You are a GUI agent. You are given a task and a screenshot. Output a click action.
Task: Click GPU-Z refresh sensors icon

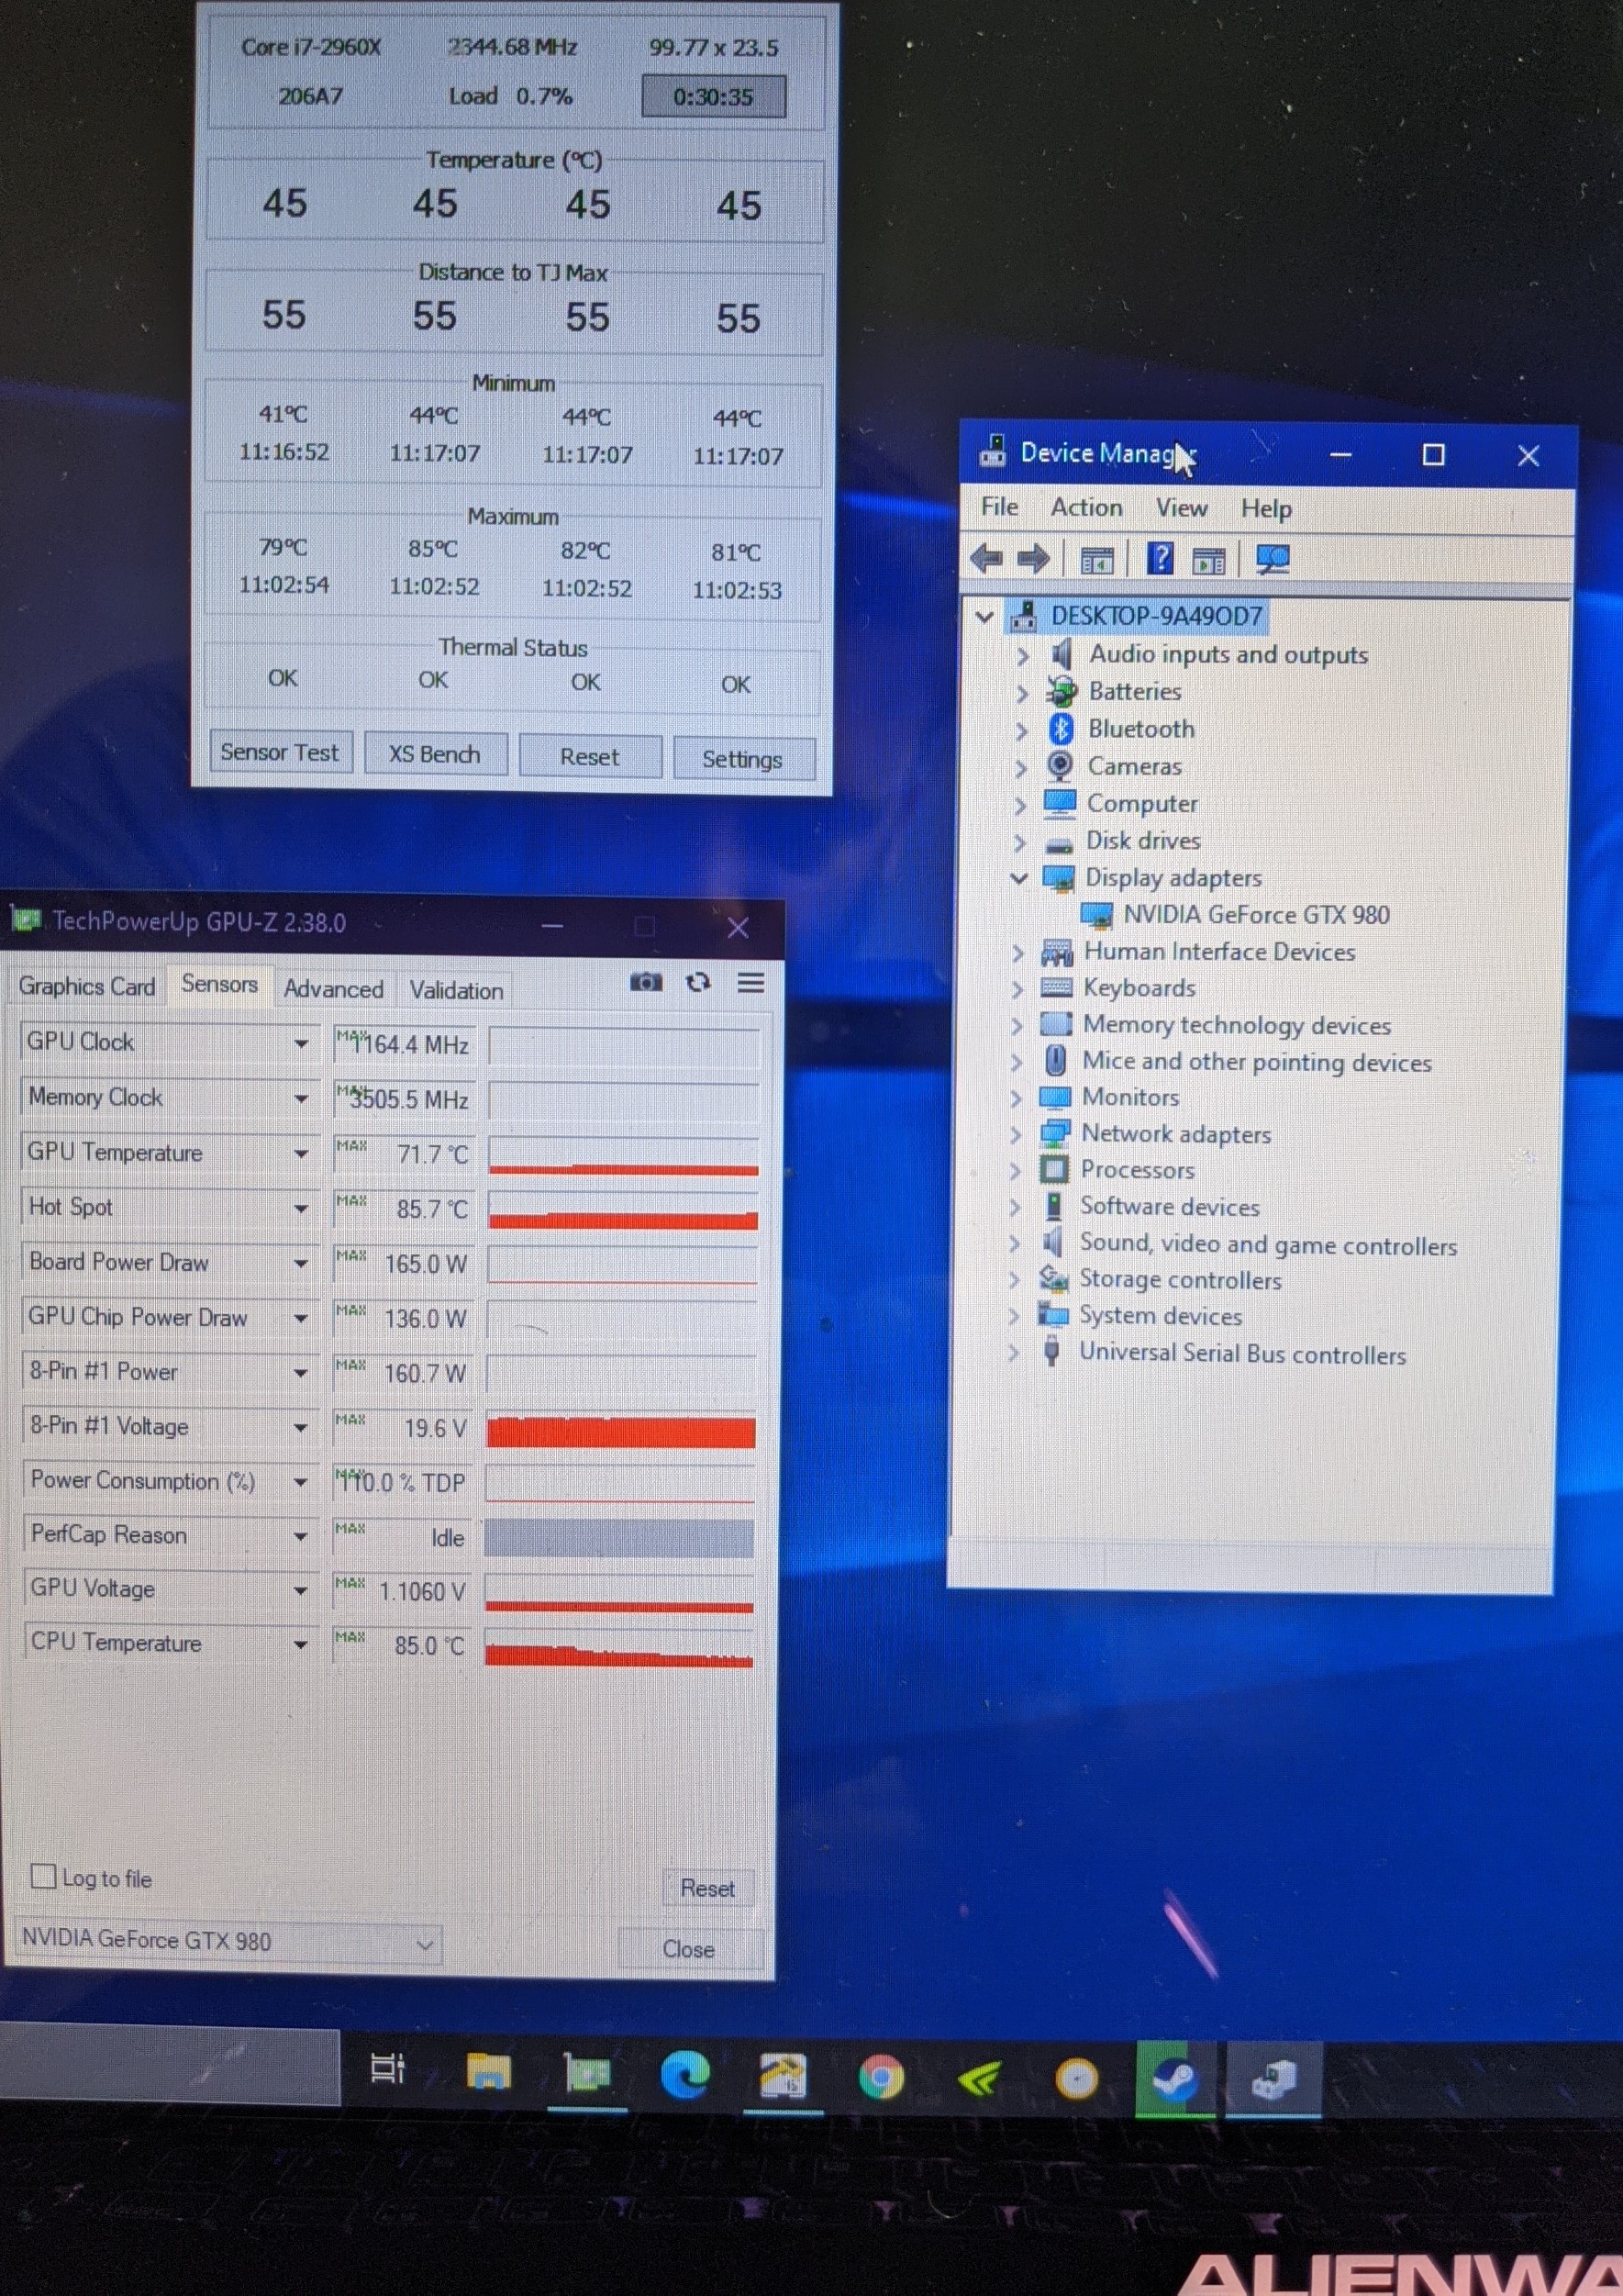[x=698, y=982]
